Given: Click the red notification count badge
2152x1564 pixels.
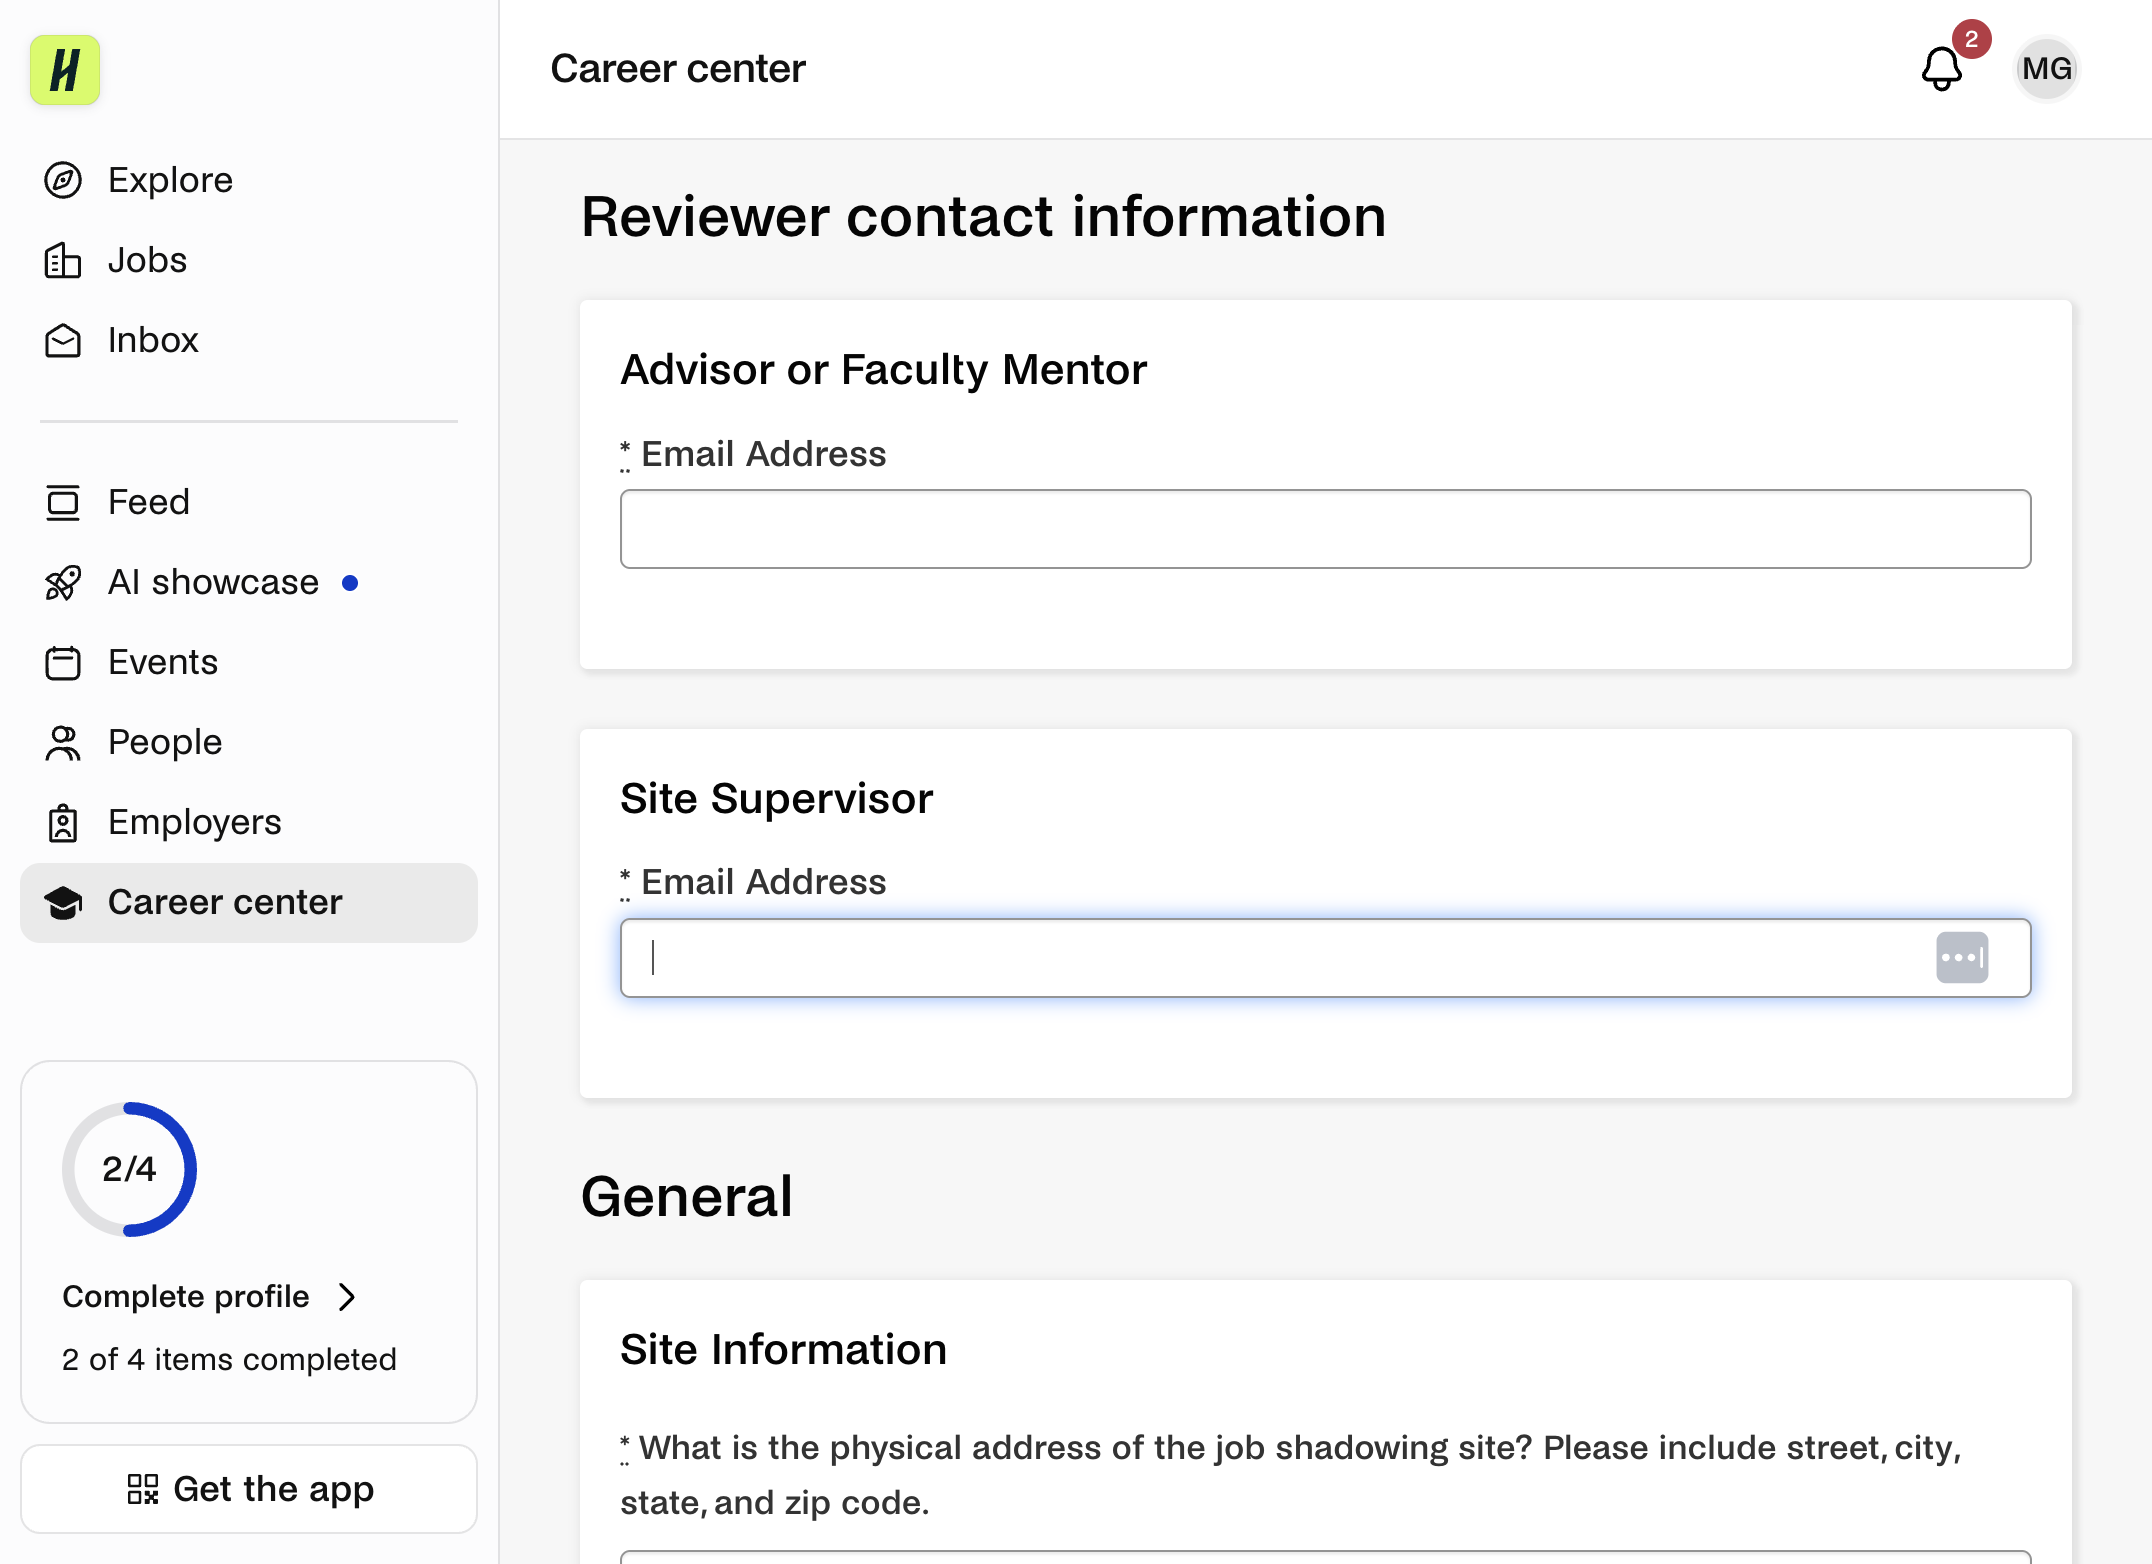Looking at the screenshot, I should click(1971, 39).
